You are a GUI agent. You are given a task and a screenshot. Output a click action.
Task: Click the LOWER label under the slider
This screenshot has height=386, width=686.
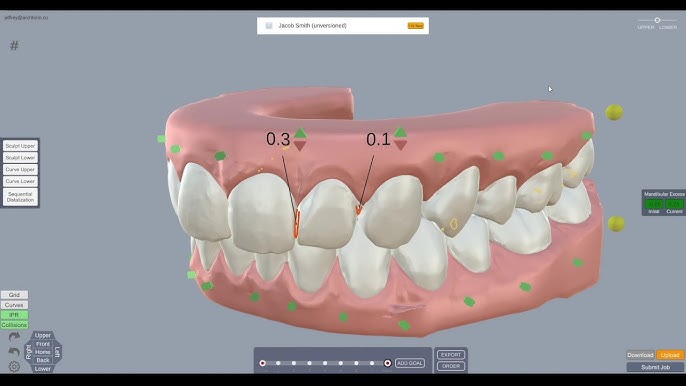coord(668,28)
